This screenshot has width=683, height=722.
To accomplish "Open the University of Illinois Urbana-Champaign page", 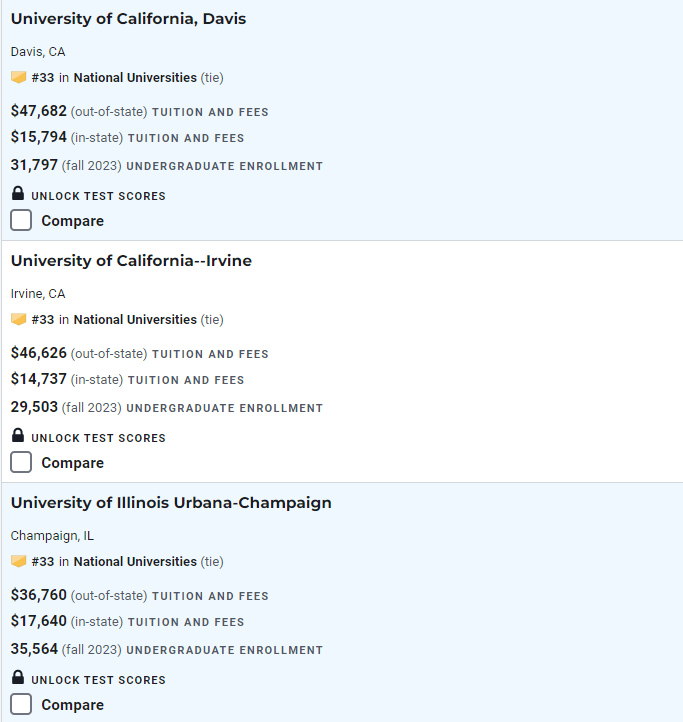I will [x=171, y=503].
